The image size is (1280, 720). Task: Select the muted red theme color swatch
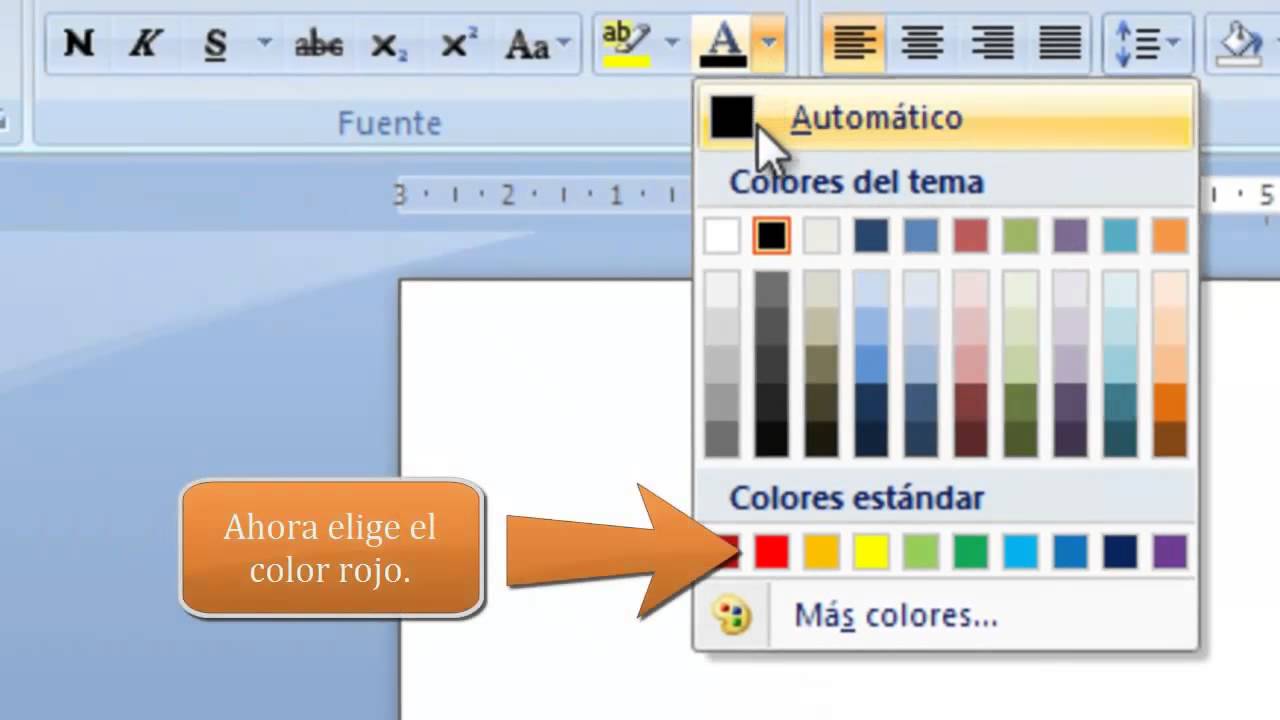point(971,236)
